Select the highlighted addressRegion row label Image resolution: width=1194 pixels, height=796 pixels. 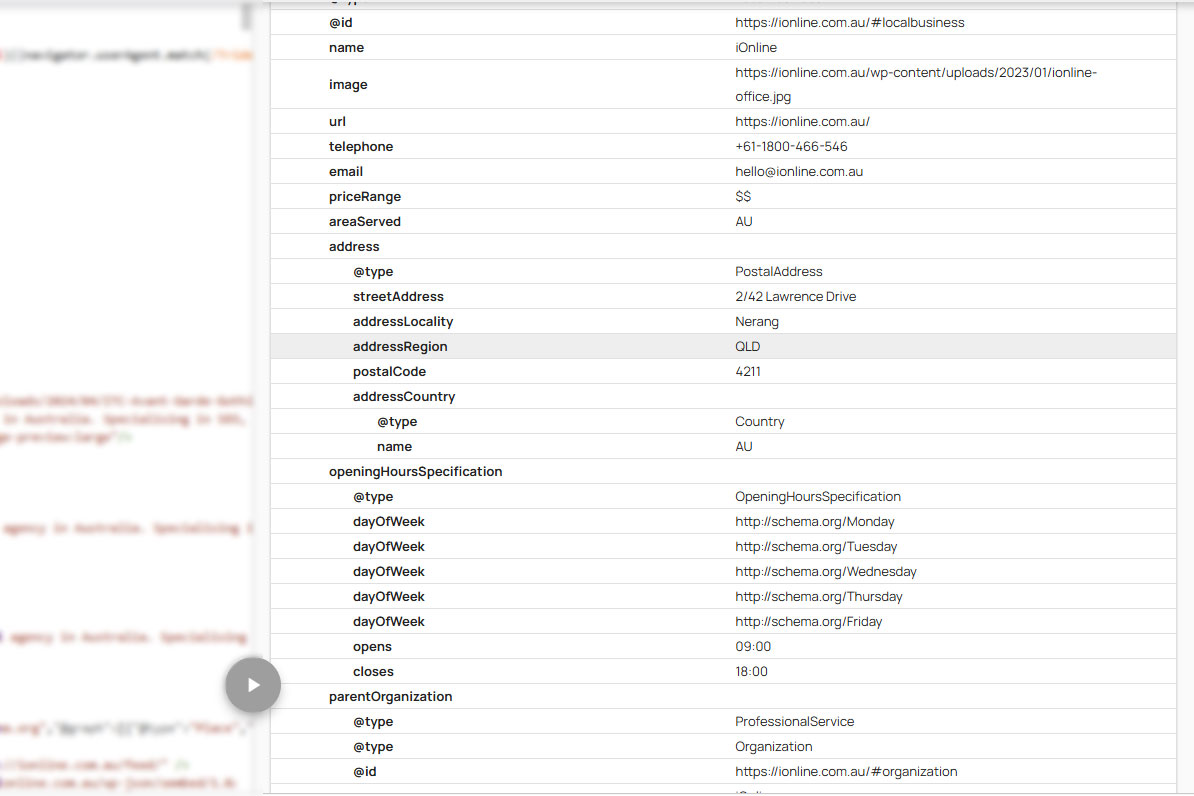click(400, 347)
